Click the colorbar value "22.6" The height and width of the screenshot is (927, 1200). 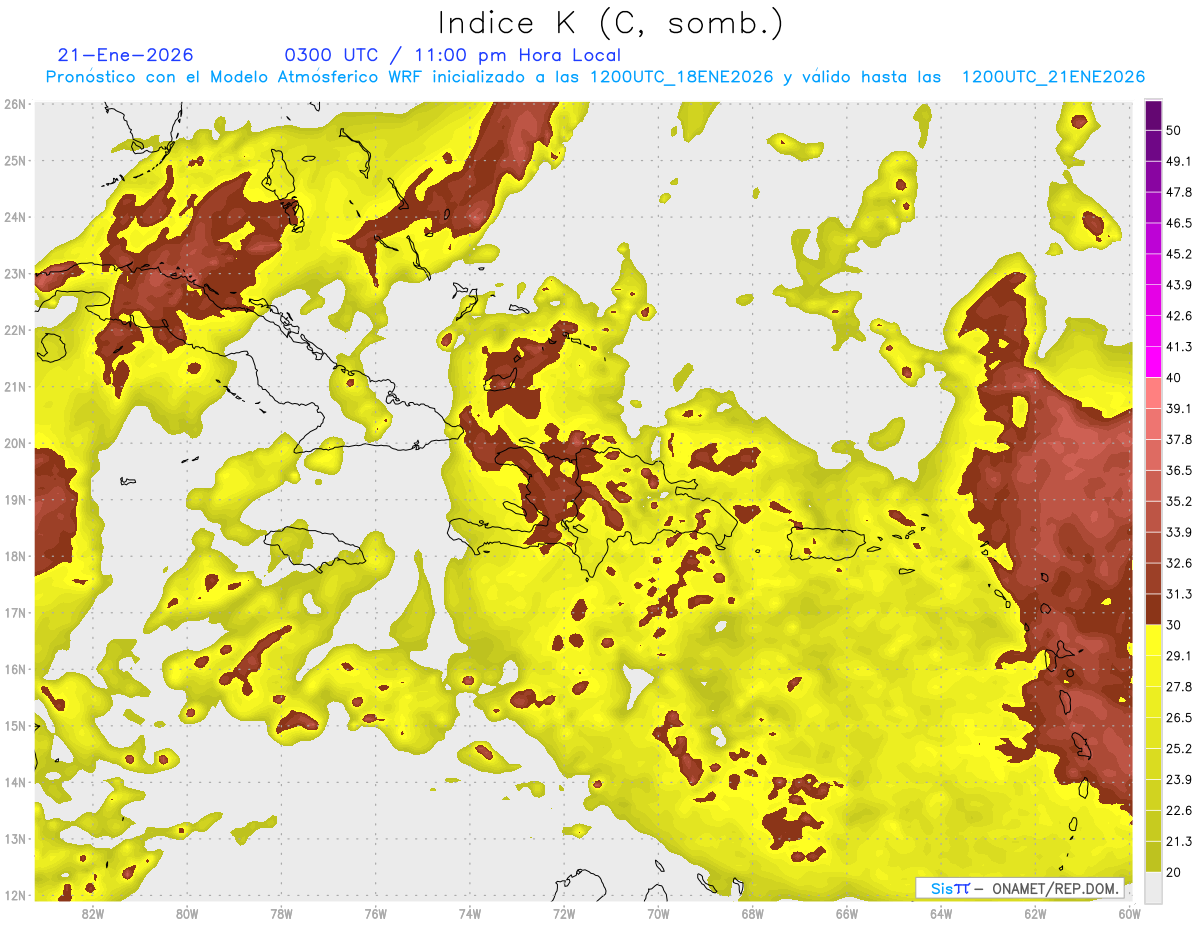pos(1178,811)
